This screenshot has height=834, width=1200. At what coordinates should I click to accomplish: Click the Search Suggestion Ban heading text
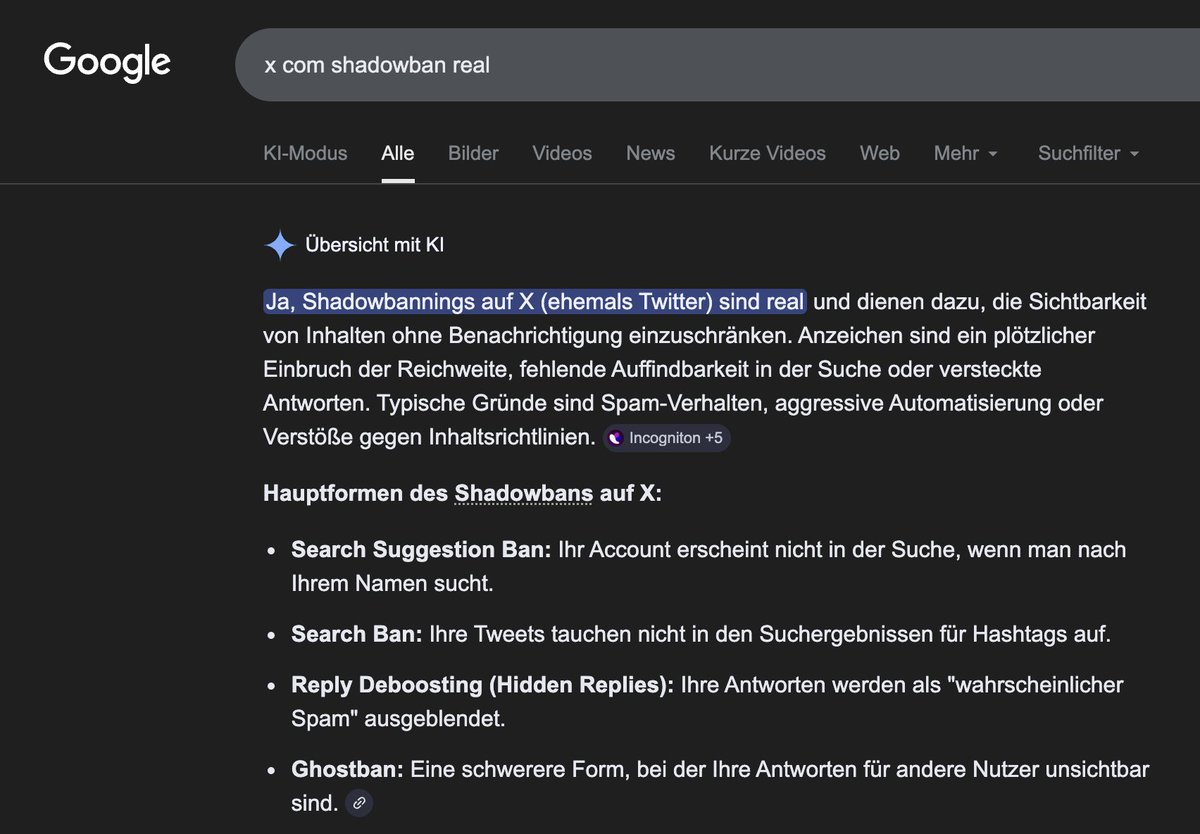pyautogui.click(x=421, y=550)
